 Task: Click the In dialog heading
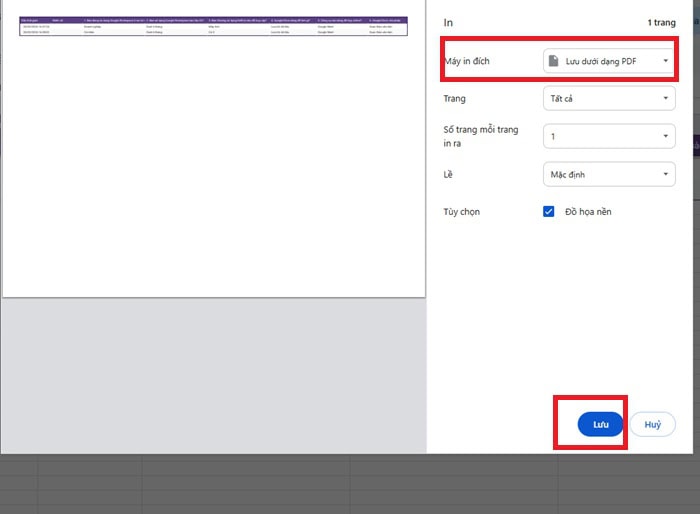tap(449, 20)
